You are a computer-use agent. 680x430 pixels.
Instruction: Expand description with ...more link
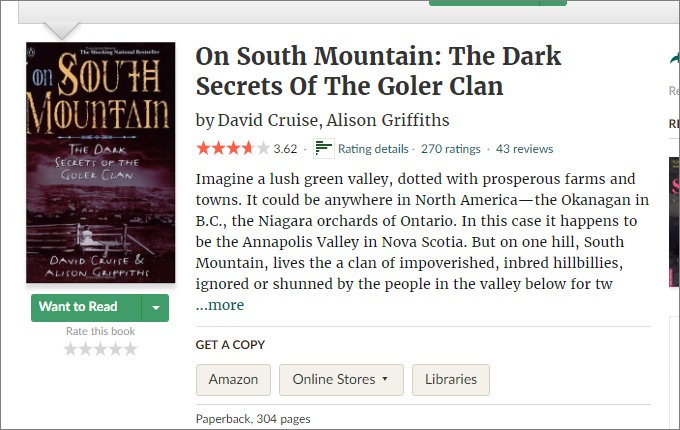pos(220,305)
